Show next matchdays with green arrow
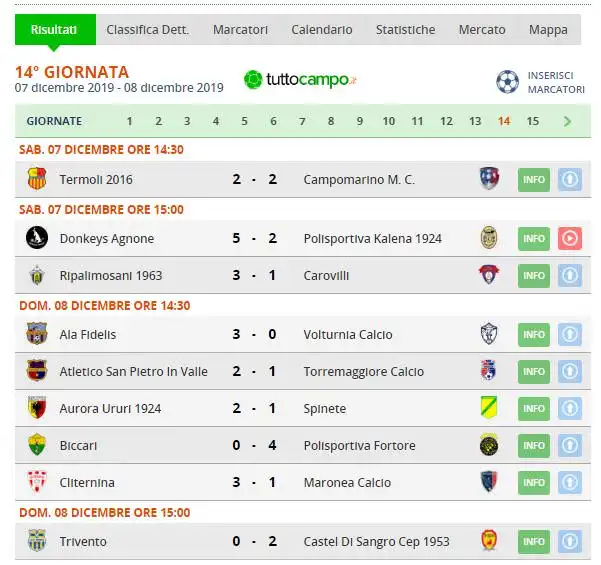Image resolution: width=601 pixels, height=565 pixels. (x=568, y=122)
